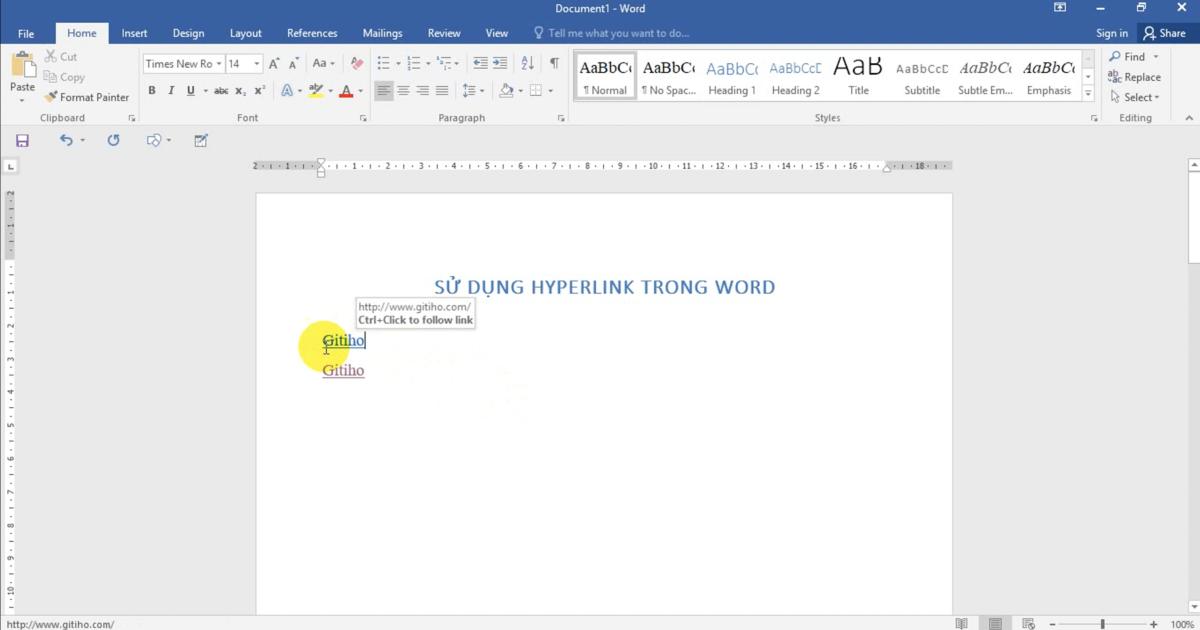Click the Save icon on Quick Access Toolbar

tap(22, 140)
